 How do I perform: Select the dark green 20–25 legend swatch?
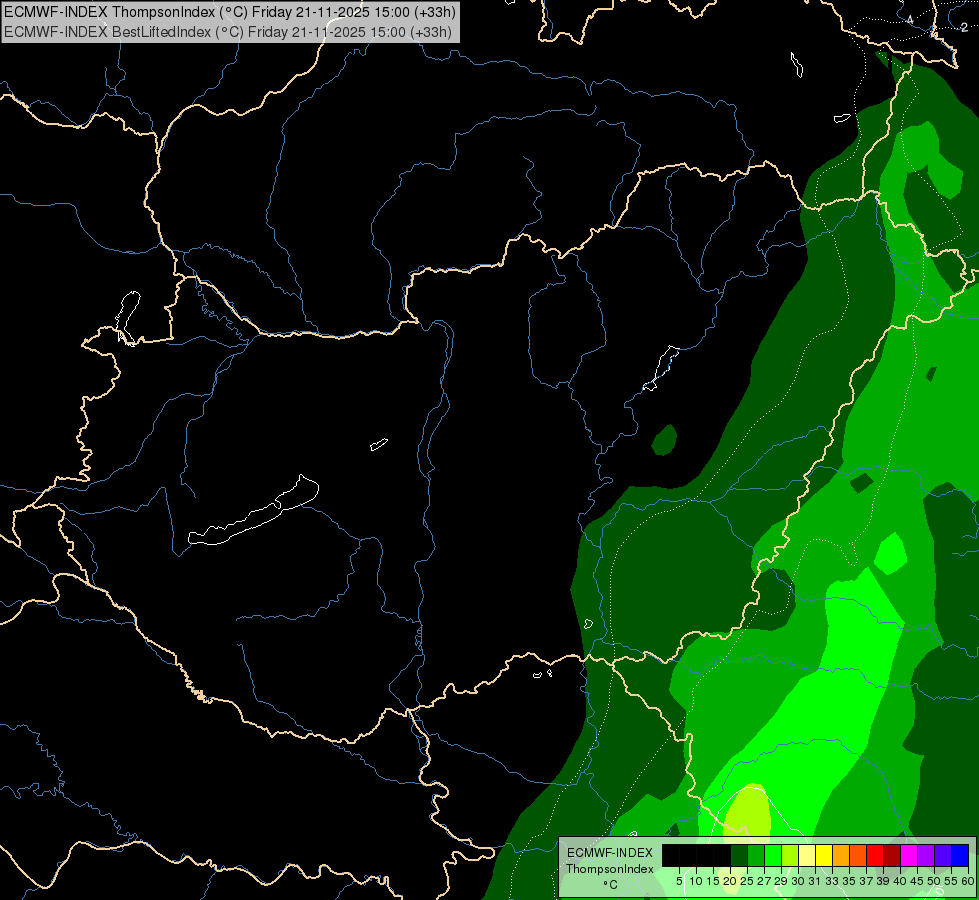click(x=739, y=855)
